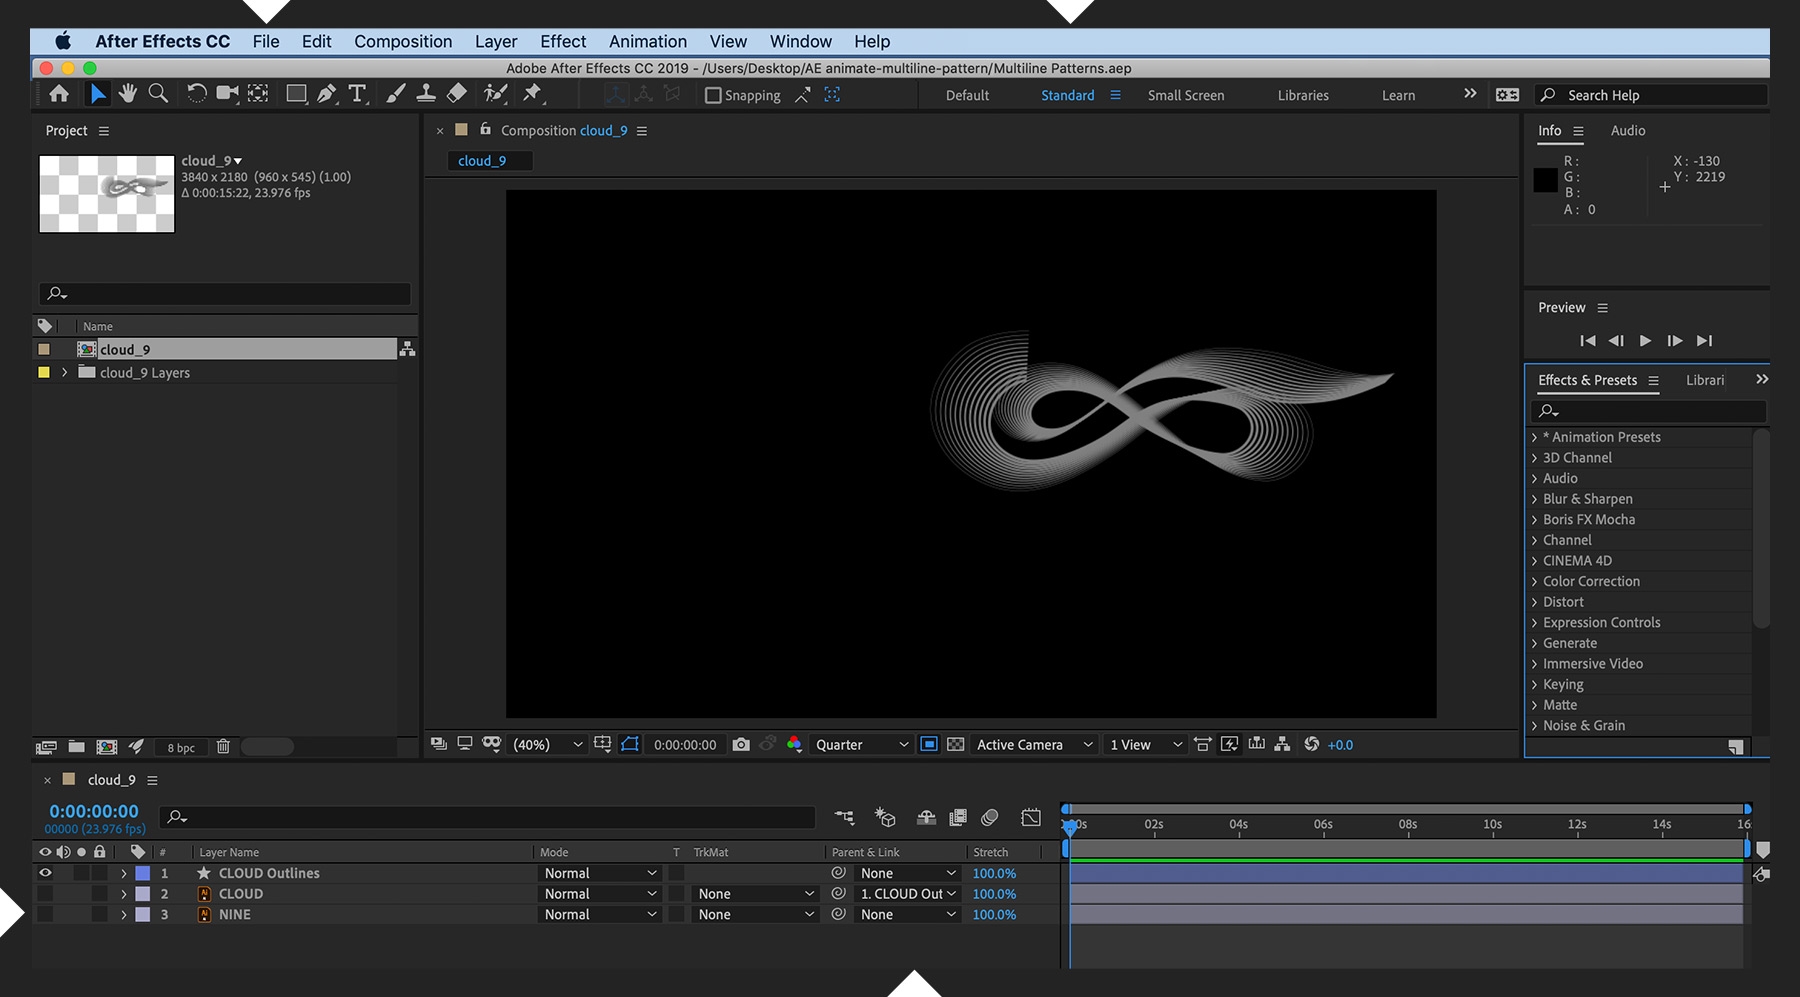Click the cloud_9 project thumbnail
This screenshot has height=997, width=1800.
[106, 193]
